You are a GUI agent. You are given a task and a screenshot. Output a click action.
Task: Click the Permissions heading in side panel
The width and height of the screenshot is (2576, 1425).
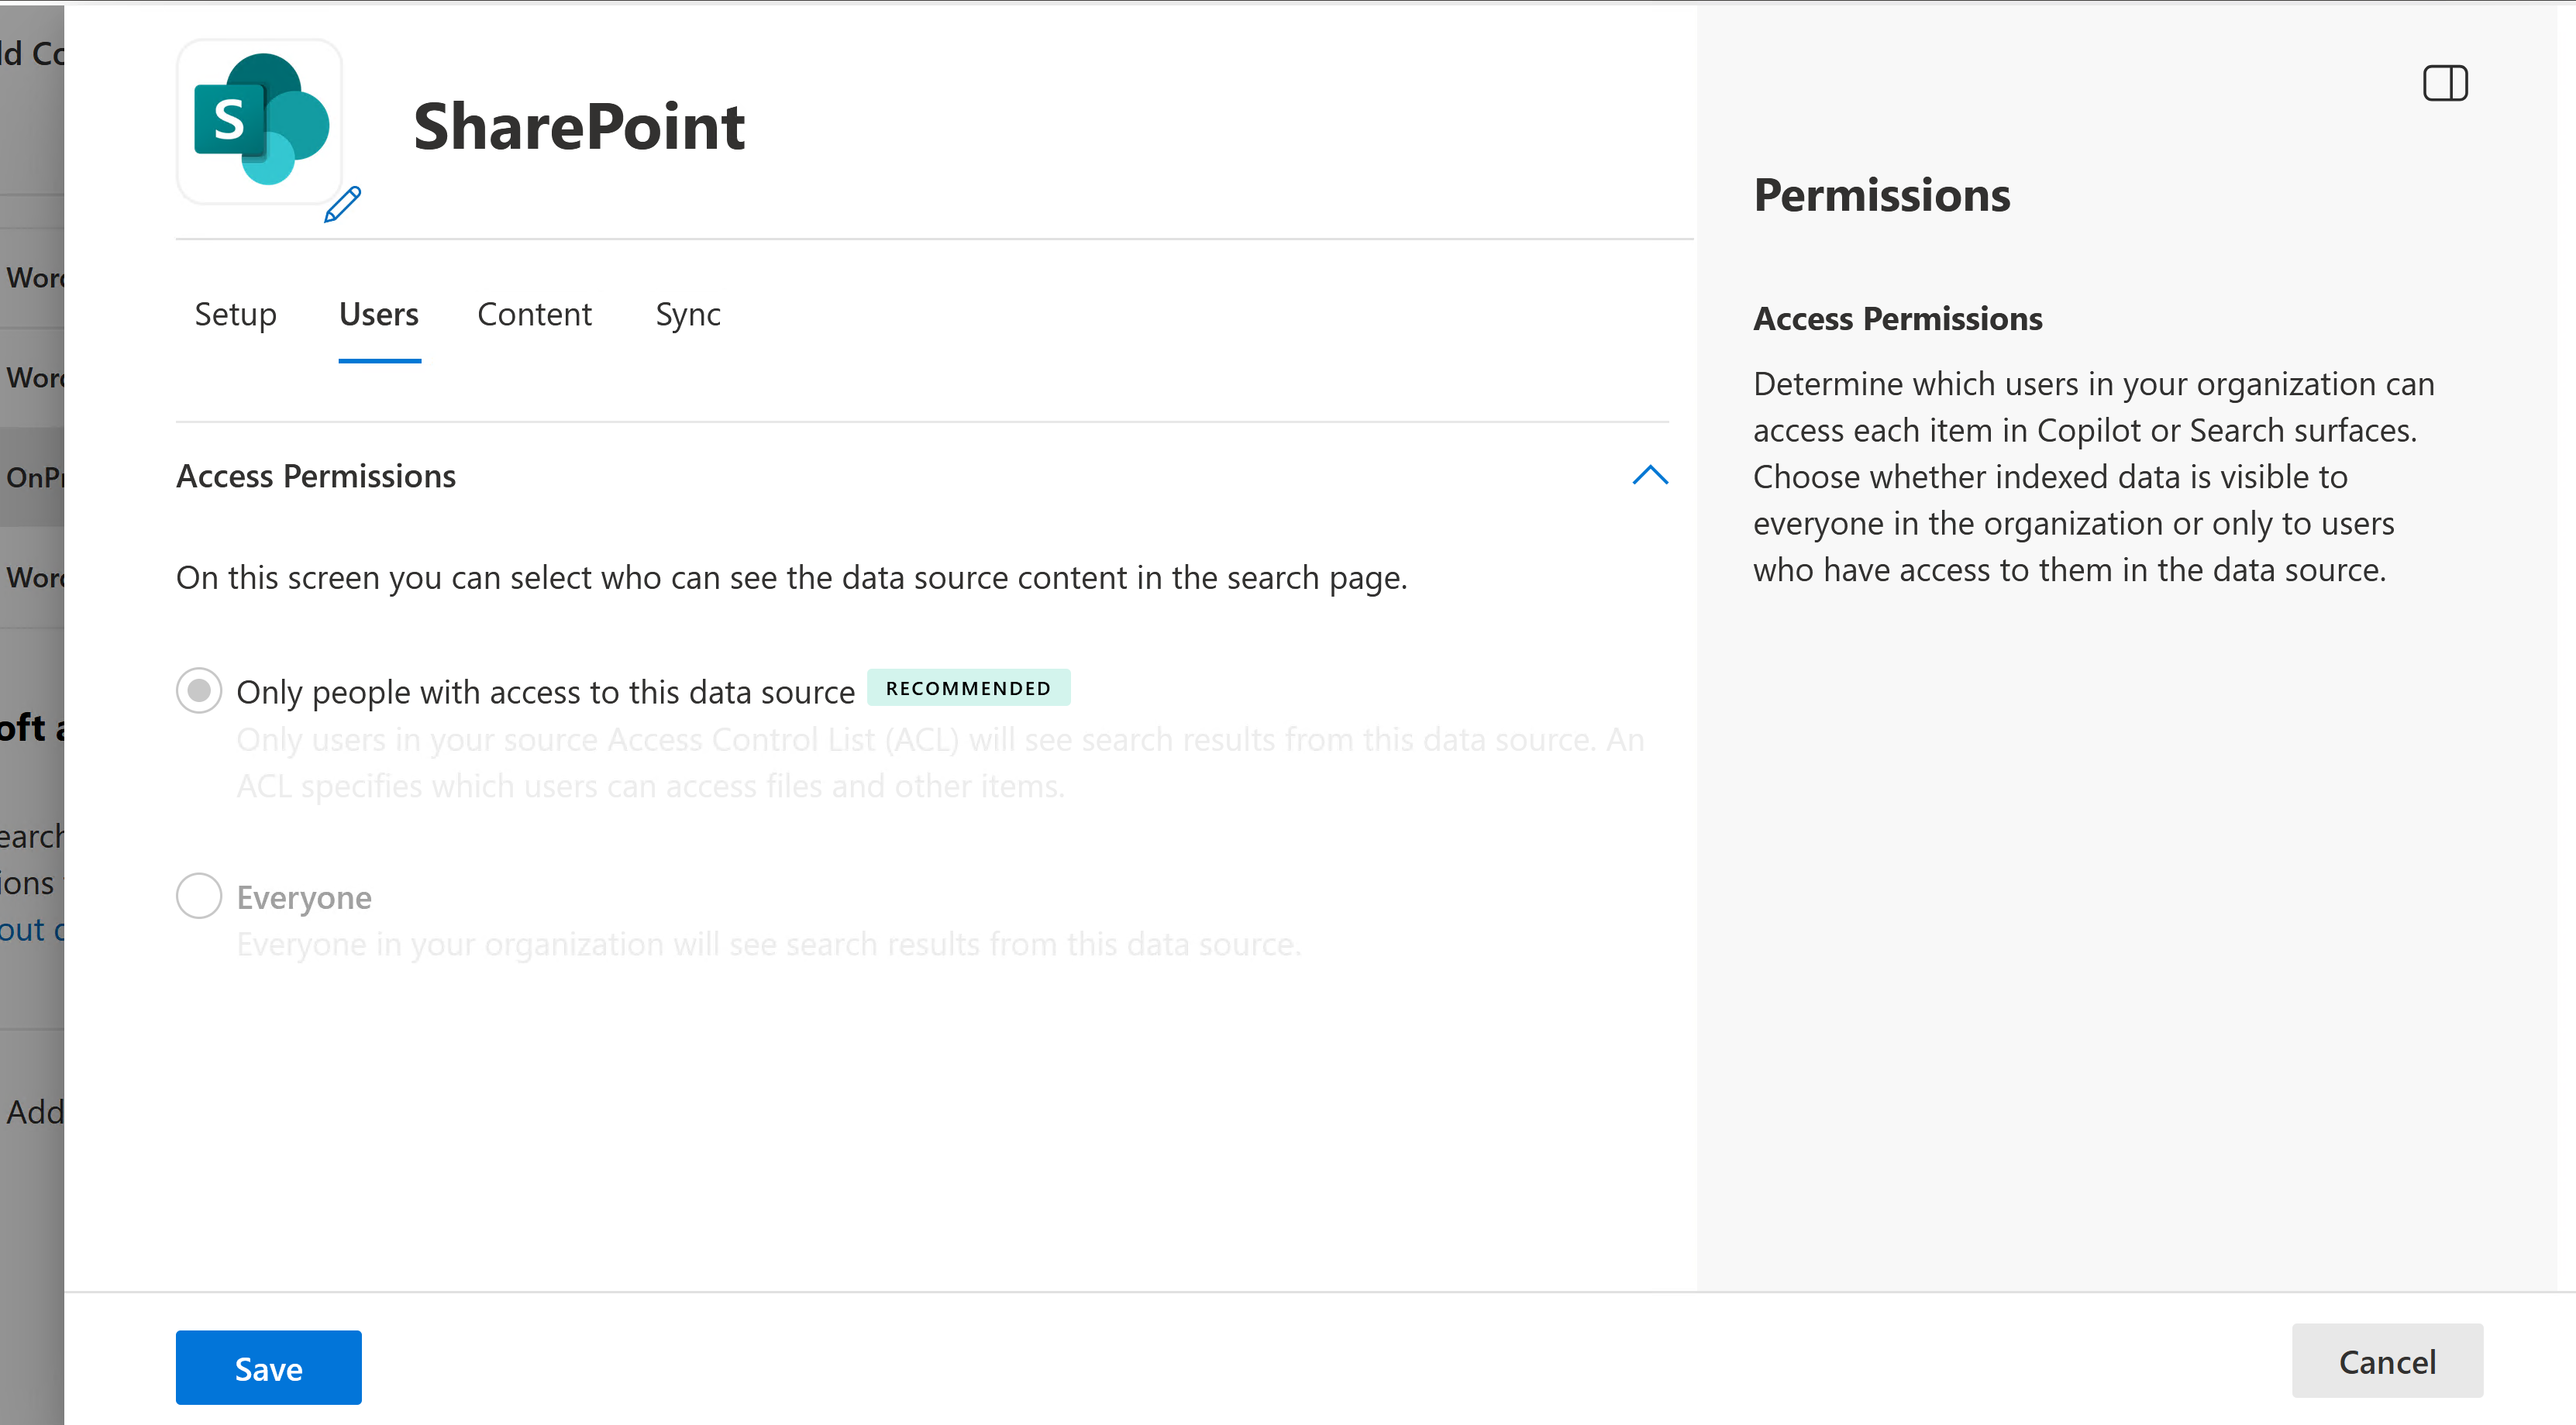pyautogui.click(x=1881, y=195)
